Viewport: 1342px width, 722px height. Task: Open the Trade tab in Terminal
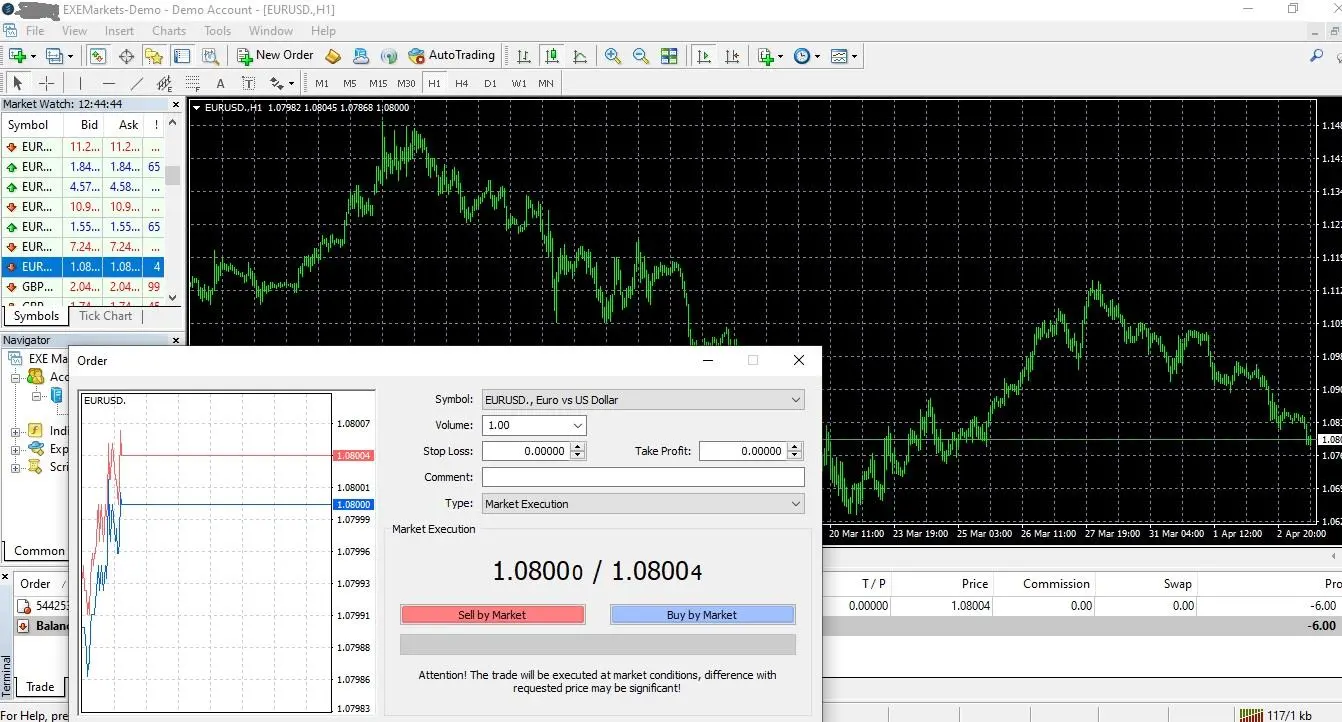click(40, 686)
